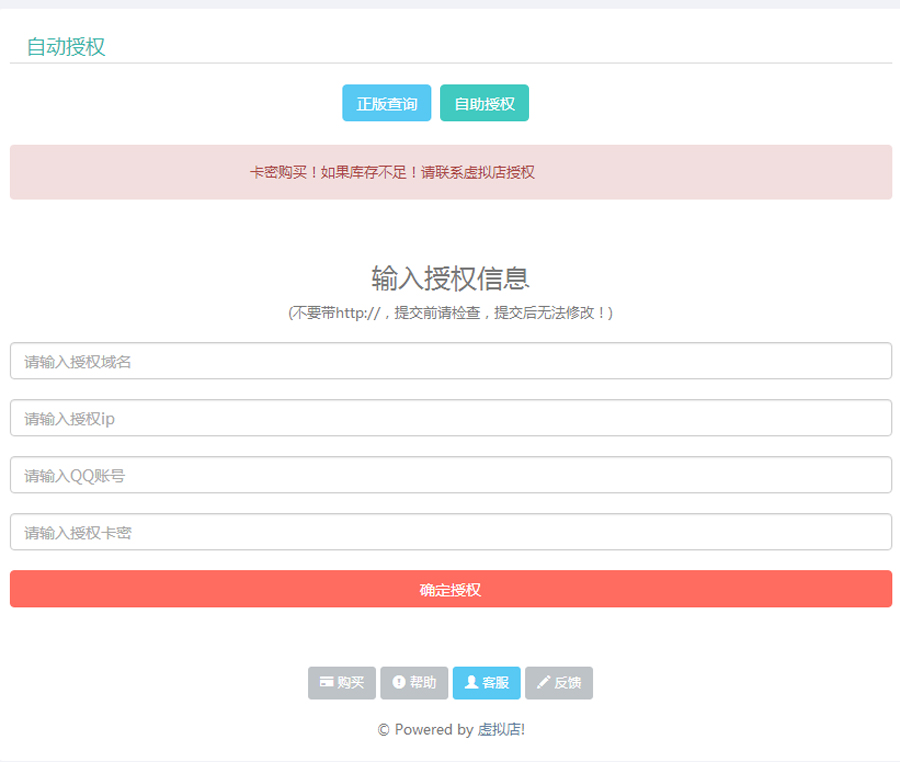The height and width of the screenshot is (762, 900).
Task: Send feedback via the 反馈 label
Action: point(568,683)
